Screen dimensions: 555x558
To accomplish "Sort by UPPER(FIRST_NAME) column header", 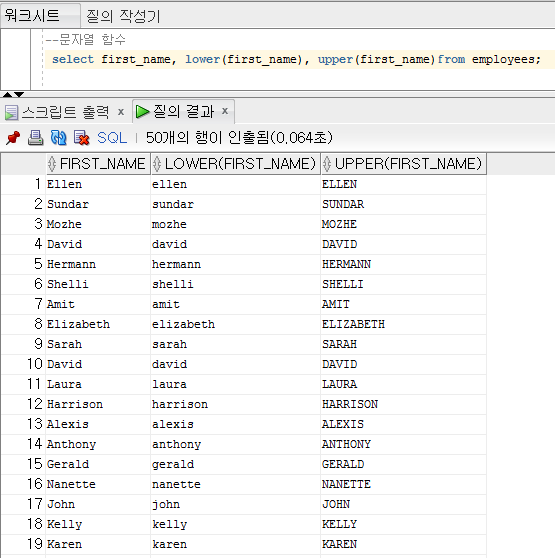I will [x=404, y=164].
